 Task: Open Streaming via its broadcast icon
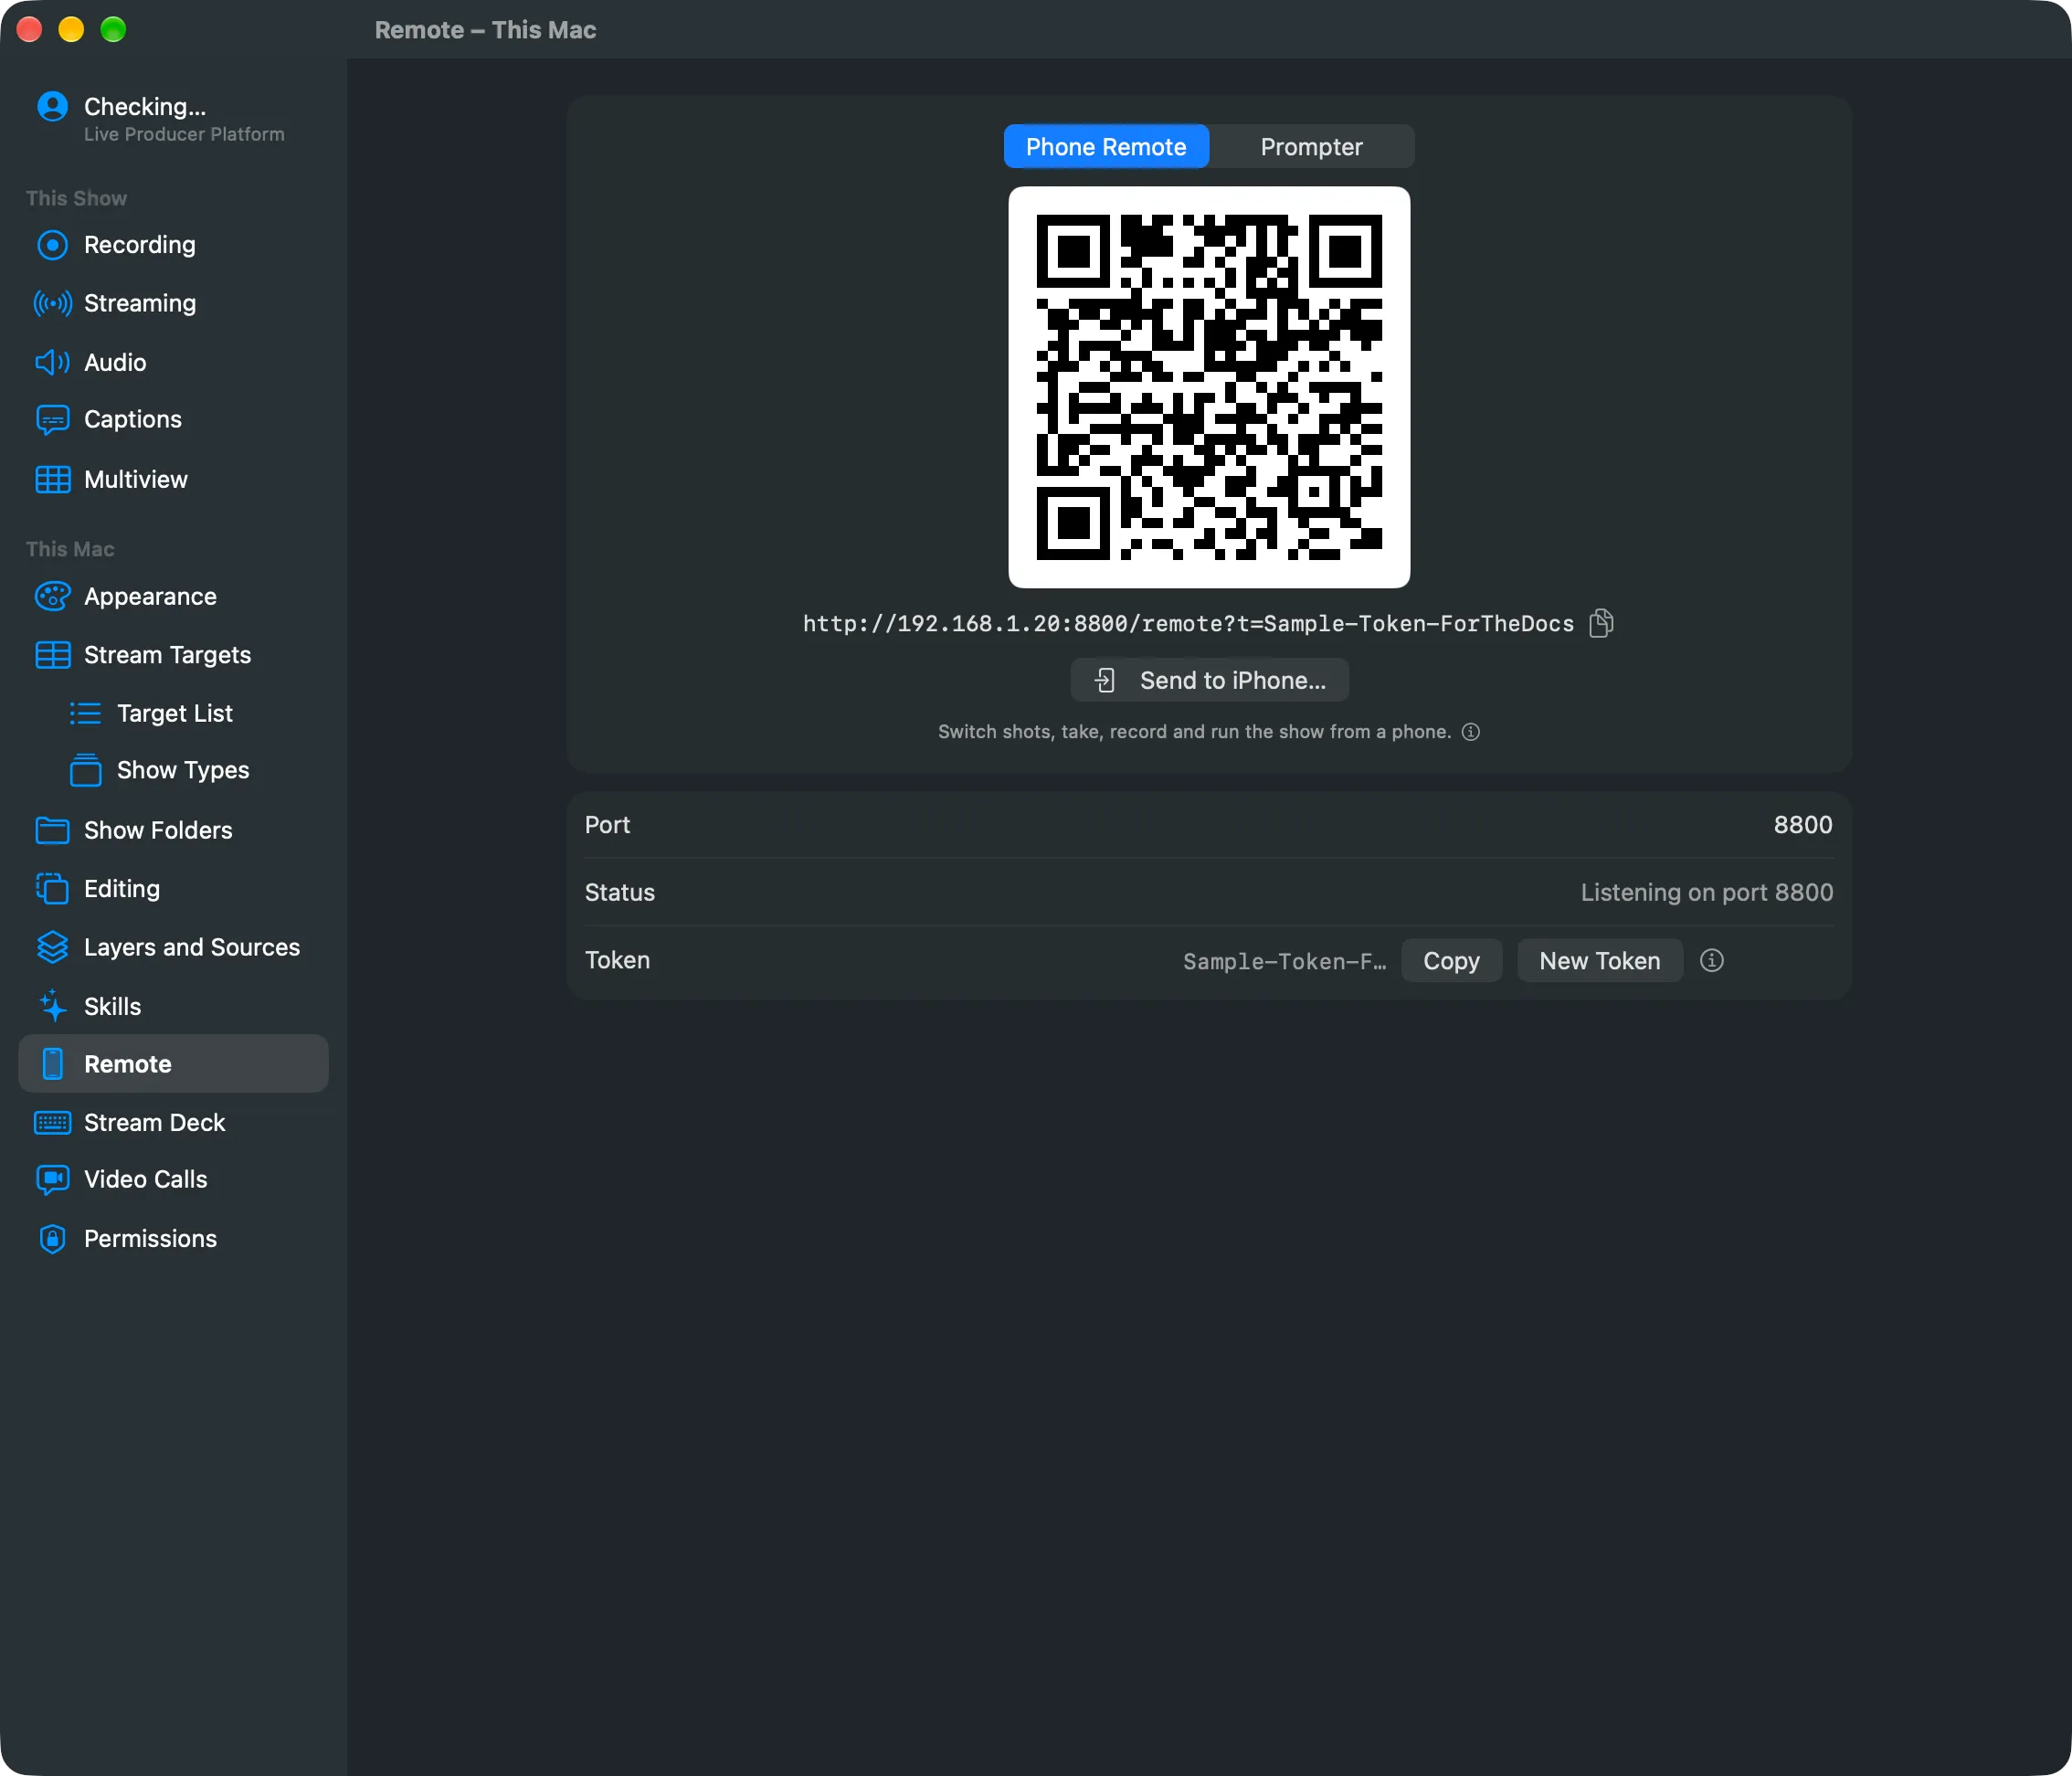tap(52, 303)
